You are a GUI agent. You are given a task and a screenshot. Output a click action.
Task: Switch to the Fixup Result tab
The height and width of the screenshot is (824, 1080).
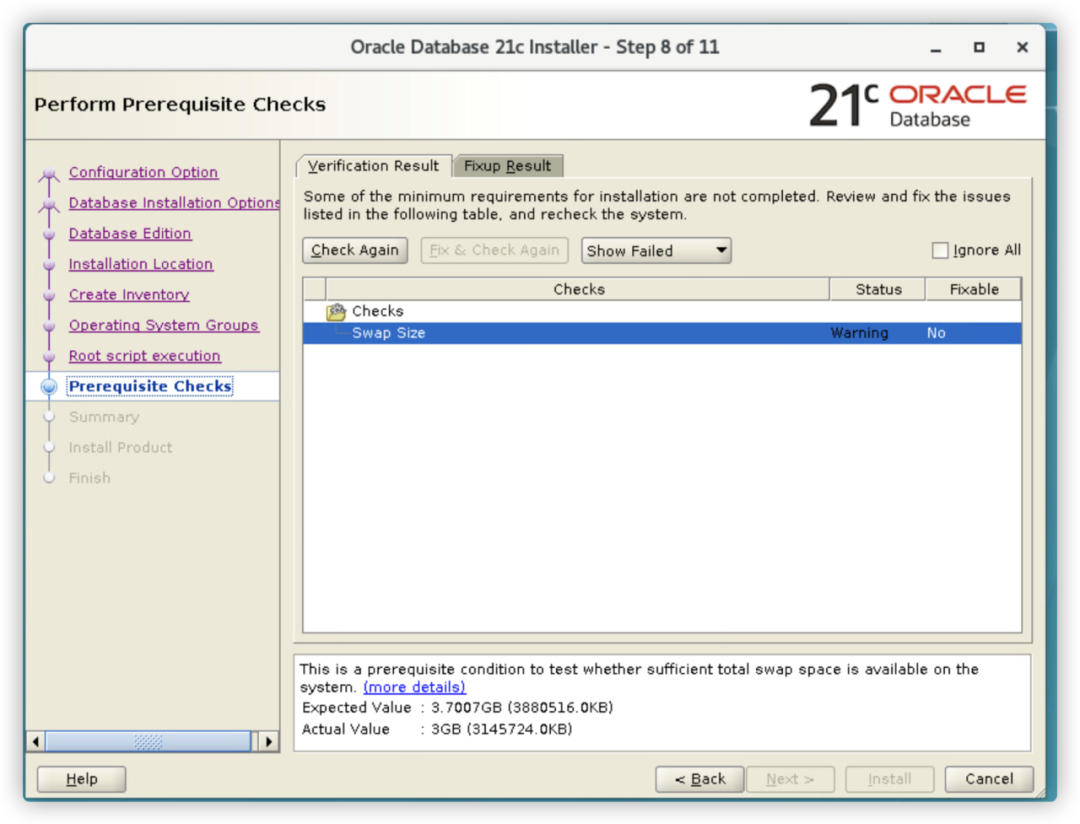[x=508, y=166]
